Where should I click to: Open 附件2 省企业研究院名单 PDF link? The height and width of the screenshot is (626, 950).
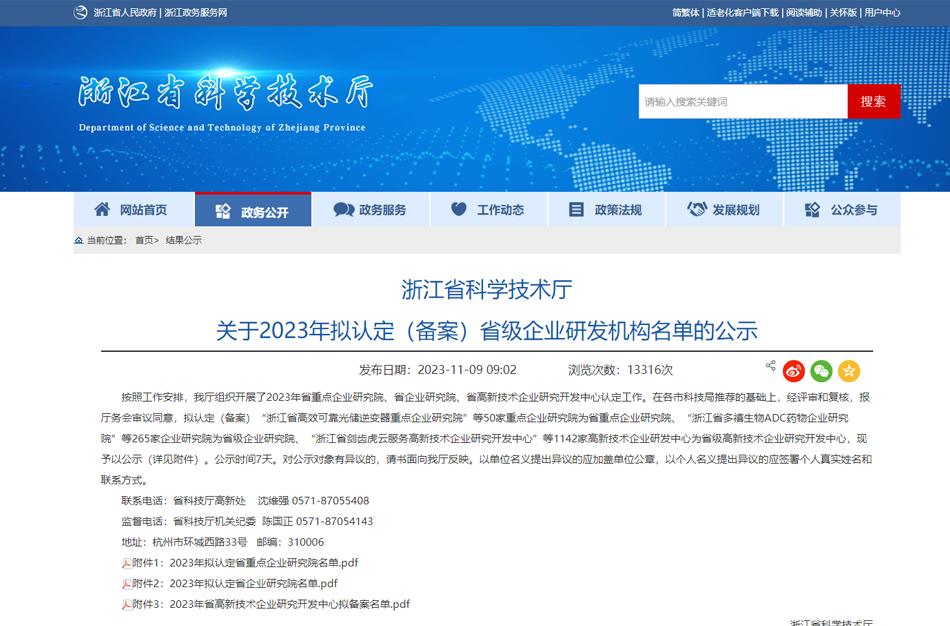253,584
